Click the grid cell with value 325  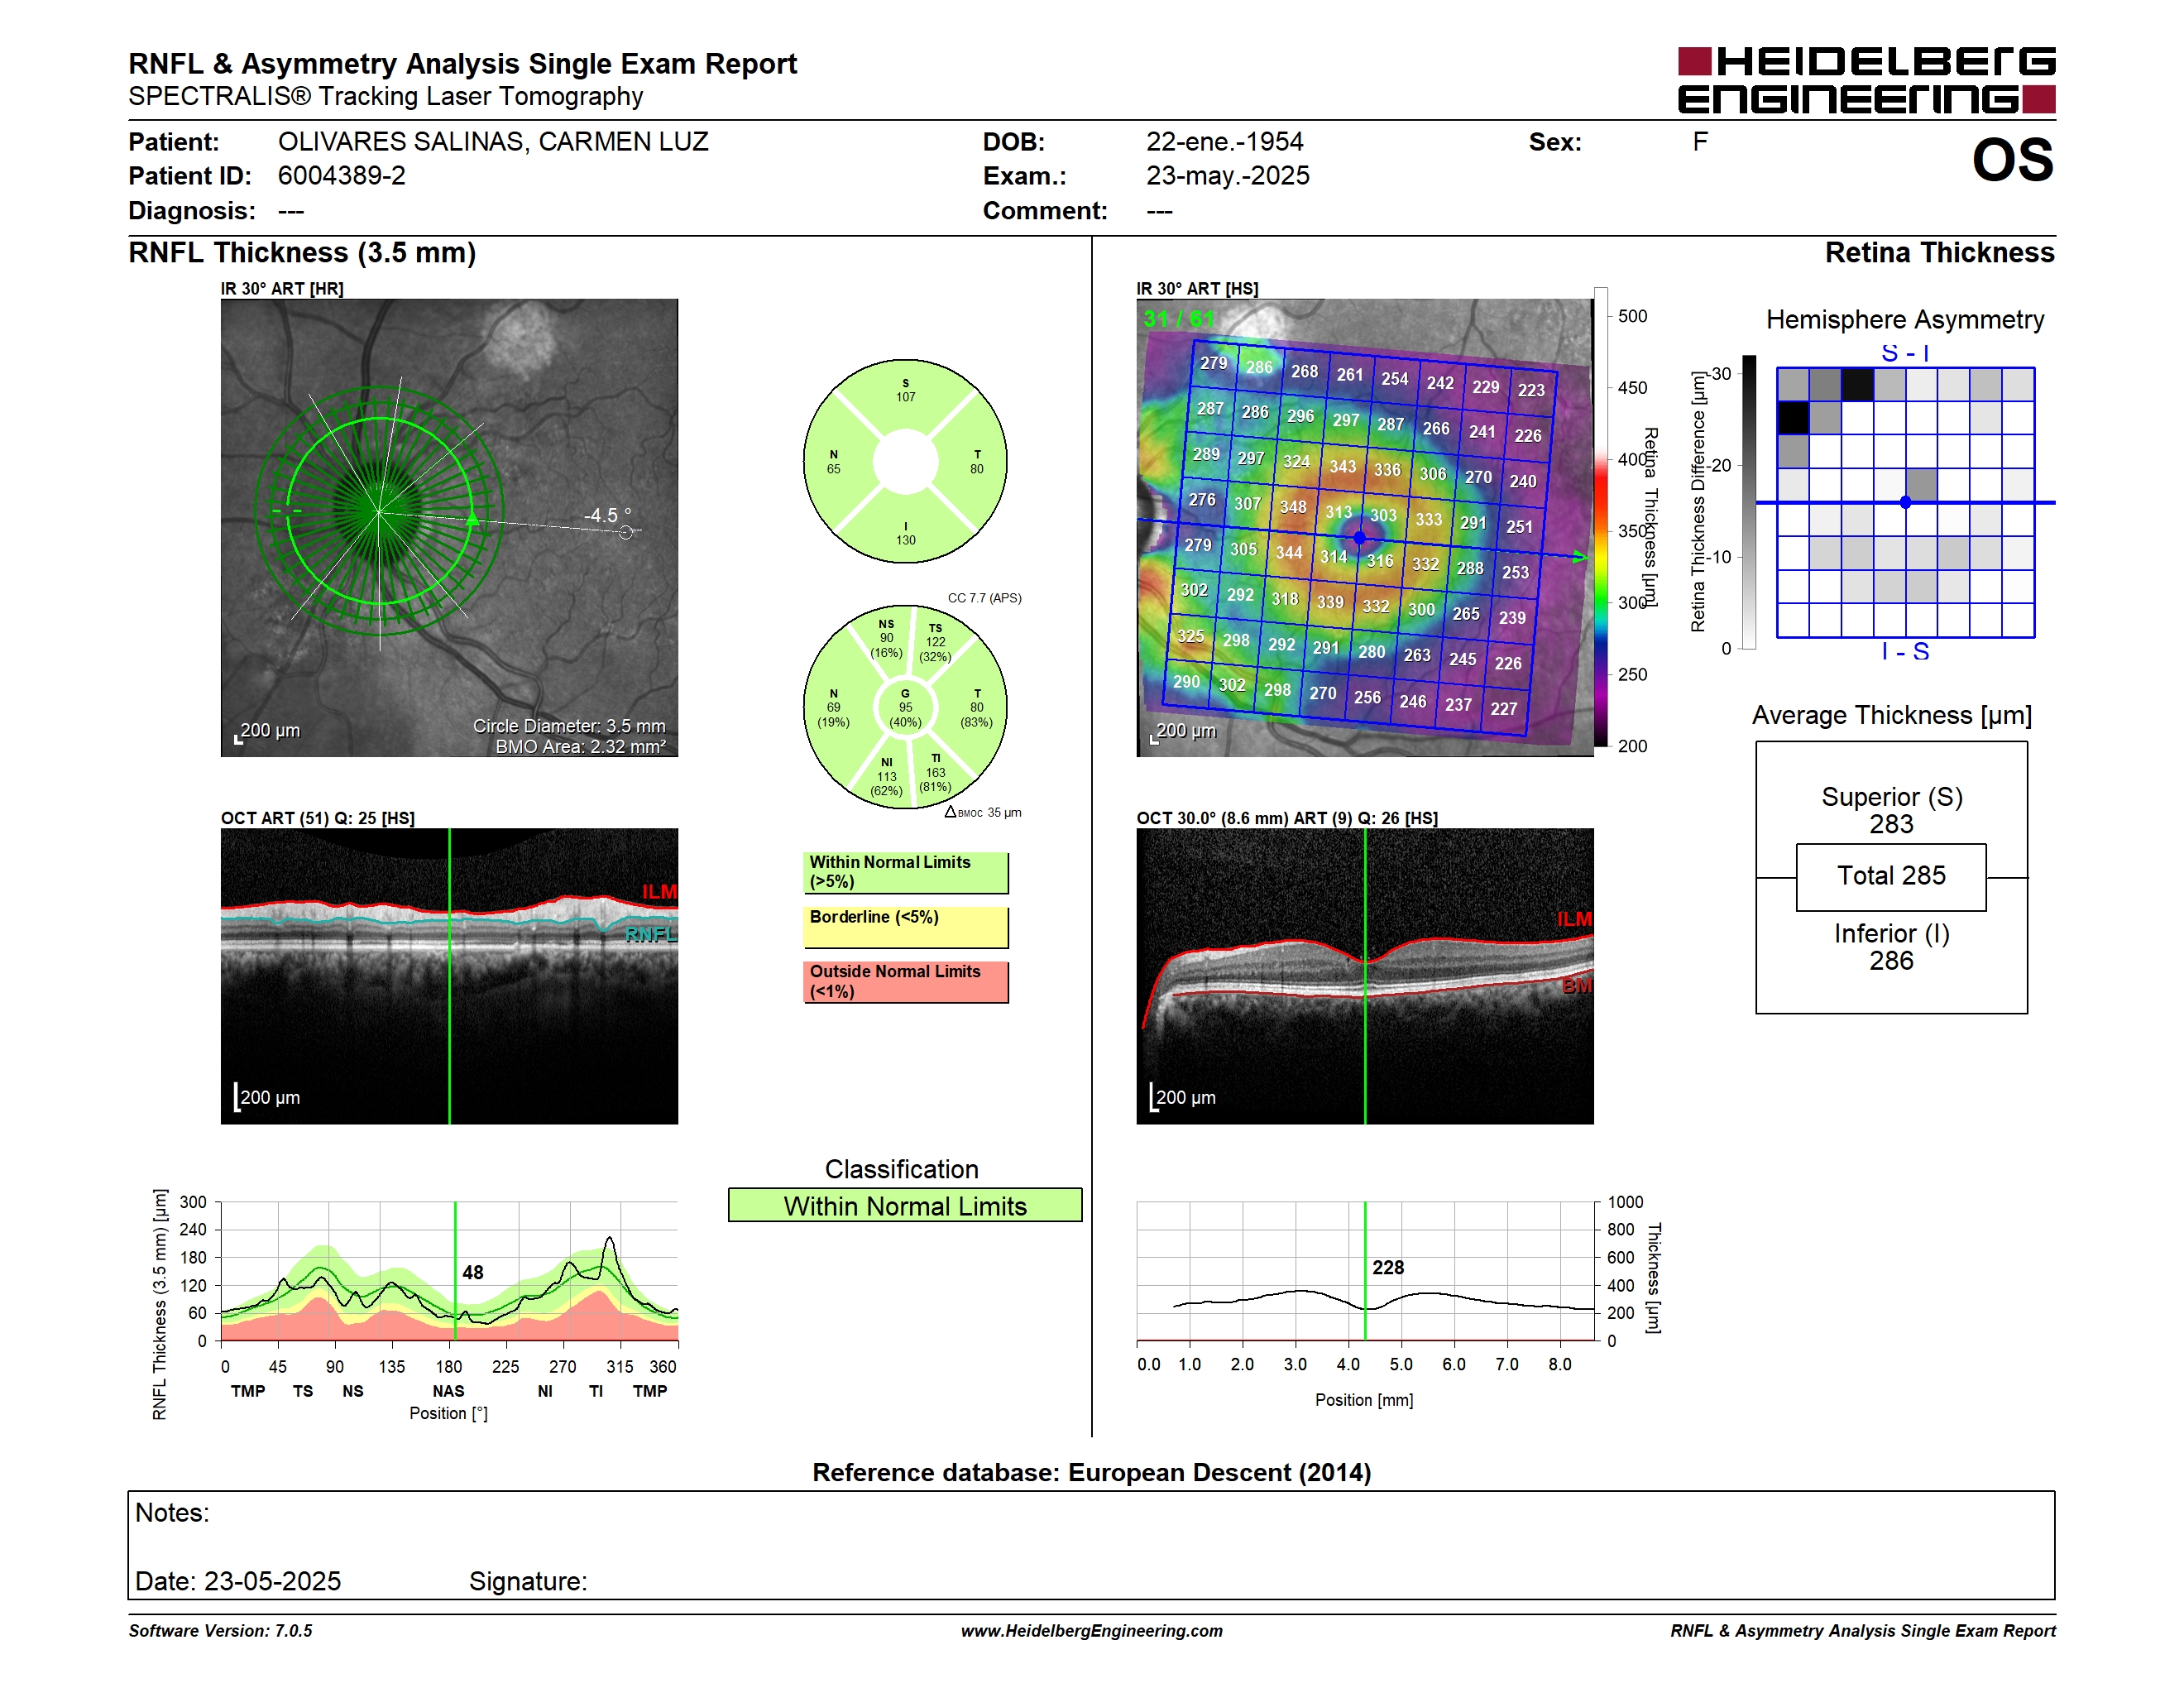(1190, 636)
